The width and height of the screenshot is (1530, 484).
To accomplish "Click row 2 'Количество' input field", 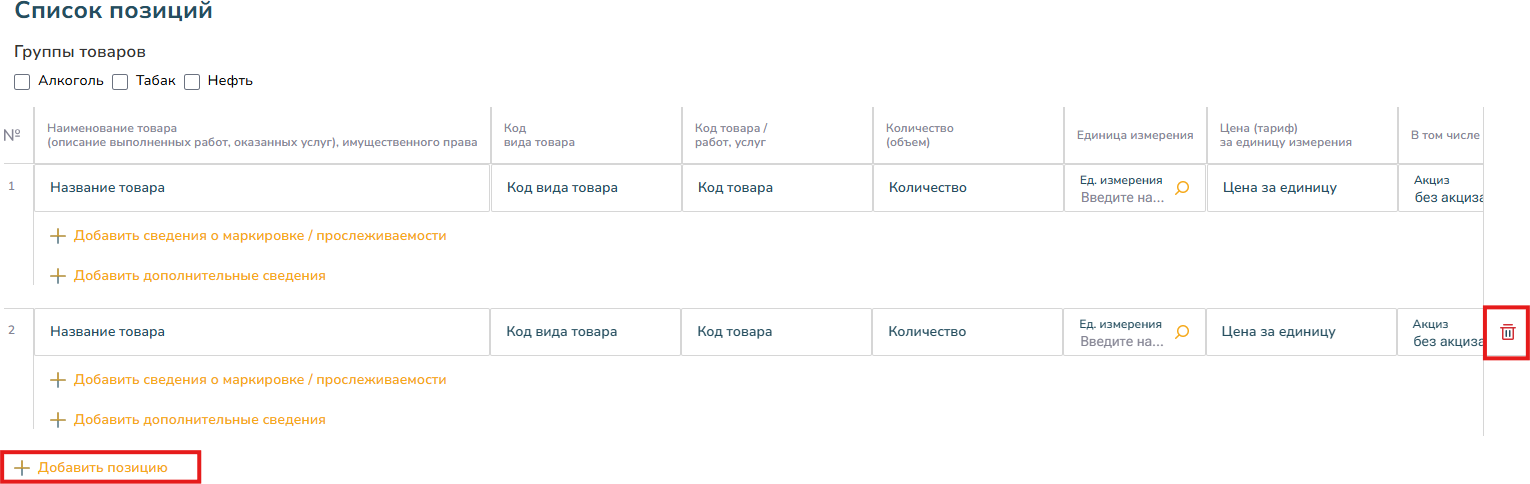I will tap(967, 332).
